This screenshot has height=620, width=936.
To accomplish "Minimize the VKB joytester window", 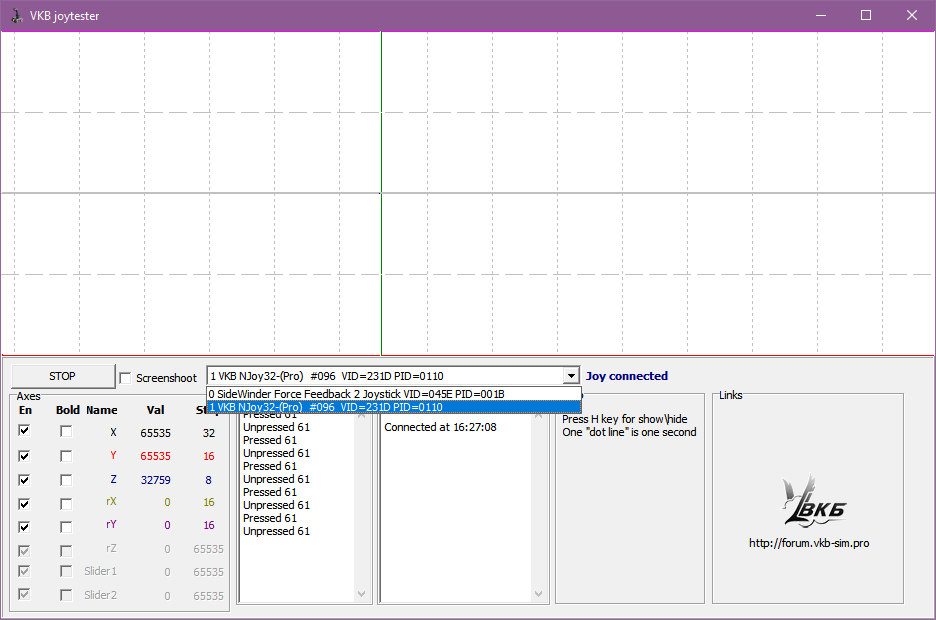I will (821, 16).
